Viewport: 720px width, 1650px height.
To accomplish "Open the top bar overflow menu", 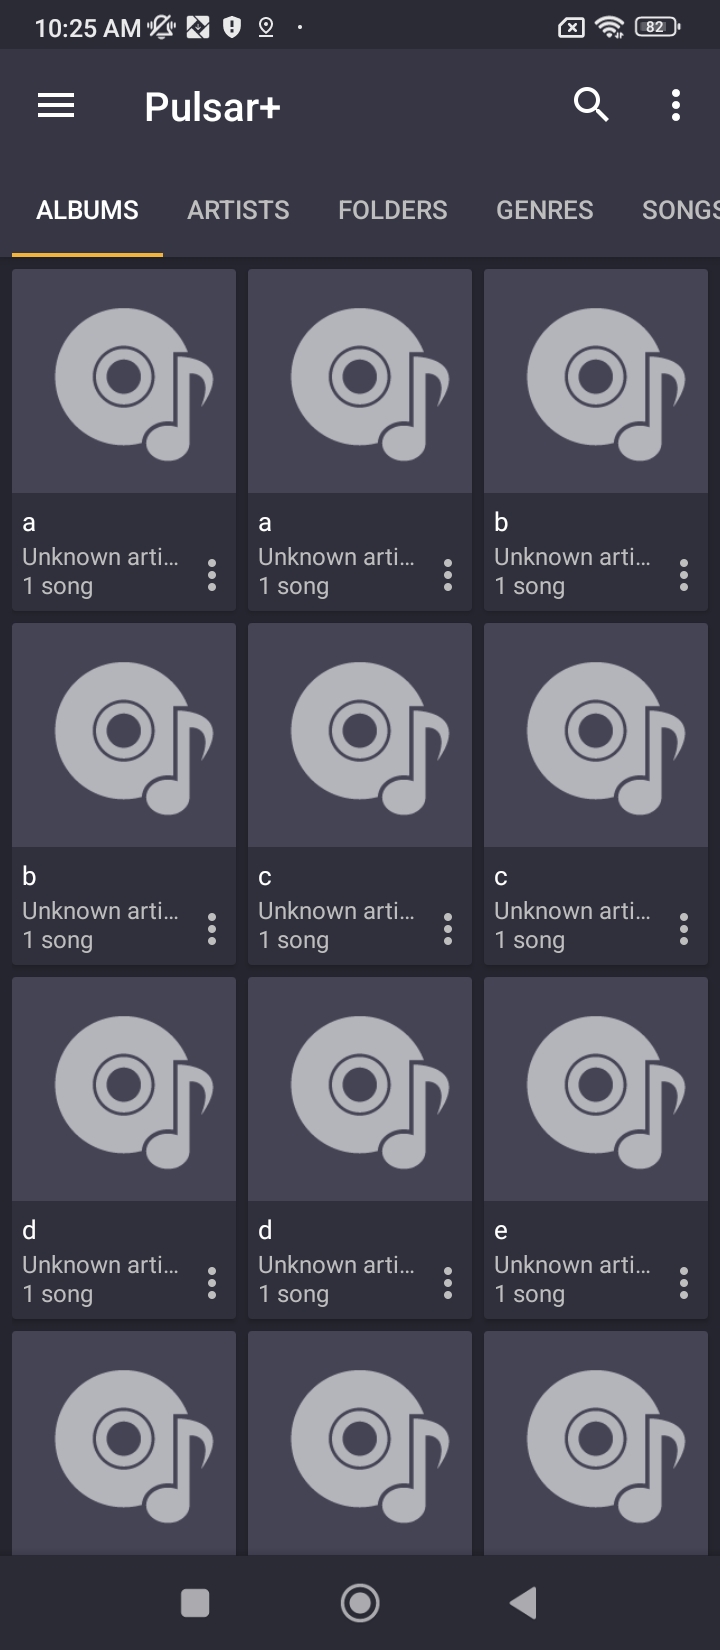I will tap(676, 105).
